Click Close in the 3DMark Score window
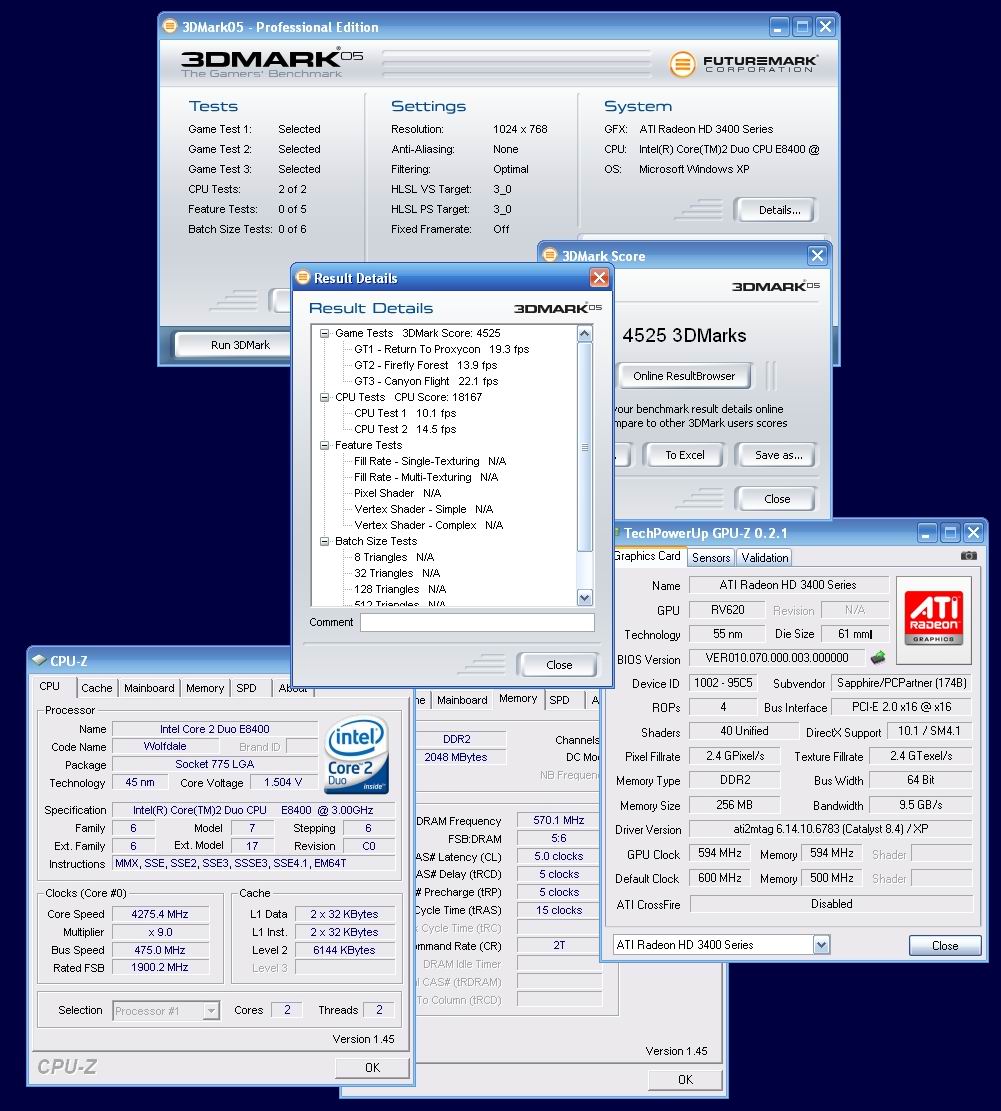 [x=776, y=499]
